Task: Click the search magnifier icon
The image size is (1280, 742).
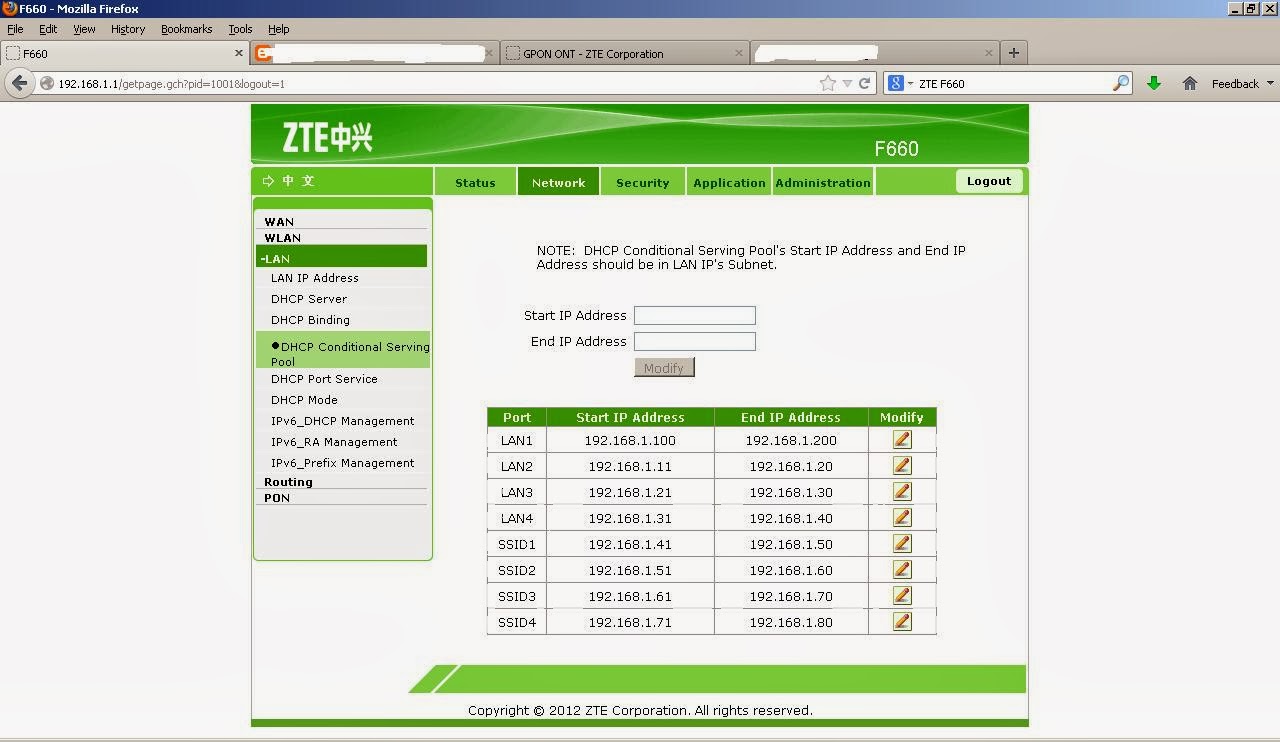Action: pyautogui.click(x=1121, y=84)
